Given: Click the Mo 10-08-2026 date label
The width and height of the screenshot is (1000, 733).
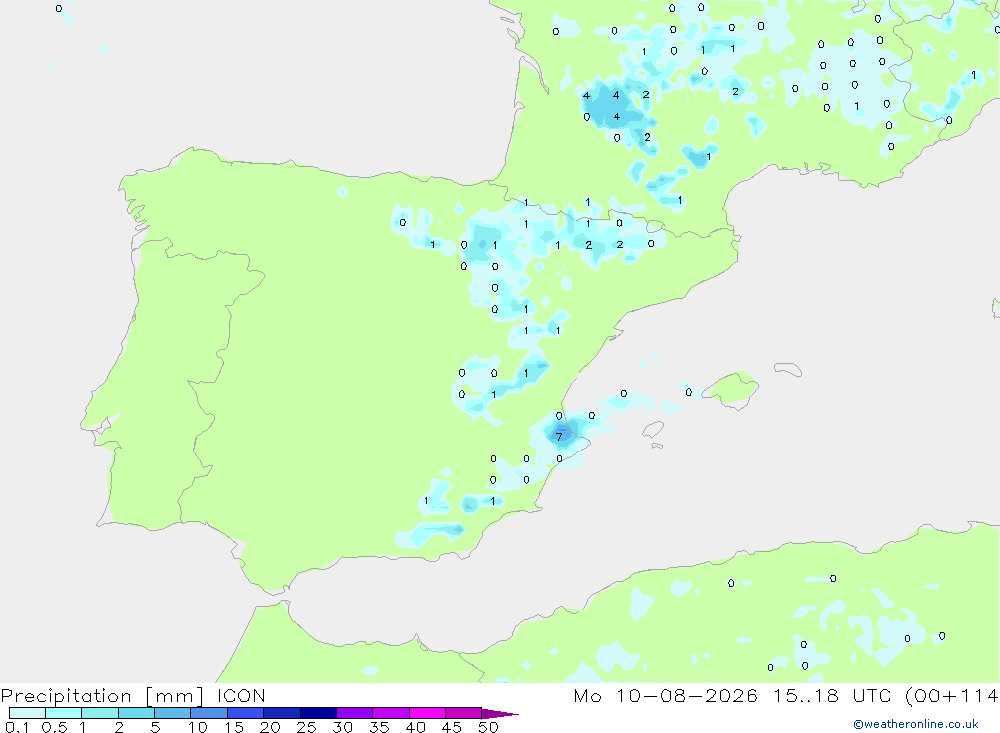Looking at the screenshot, I should (665, 695).
